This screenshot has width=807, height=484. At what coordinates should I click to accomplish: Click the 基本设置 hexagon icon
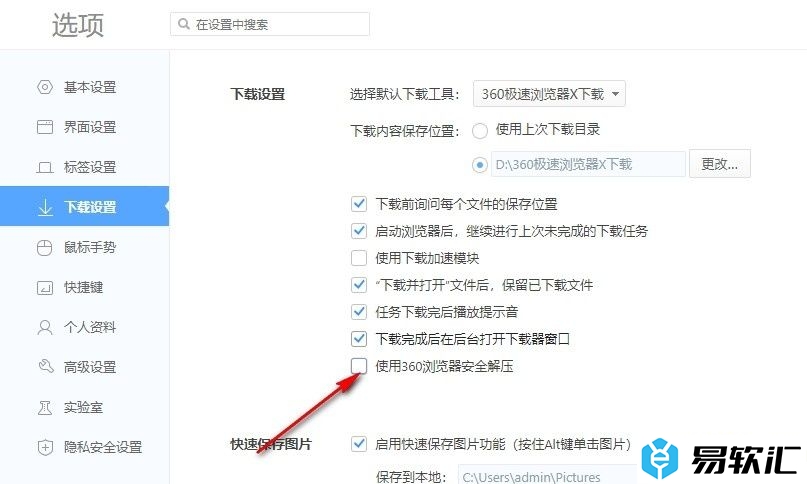45,87
